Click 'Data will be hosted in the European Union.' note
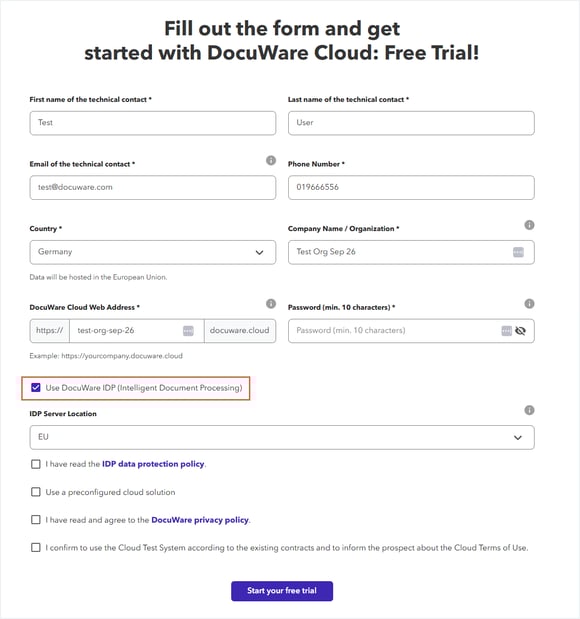580x619 pixels. point(98,277)
